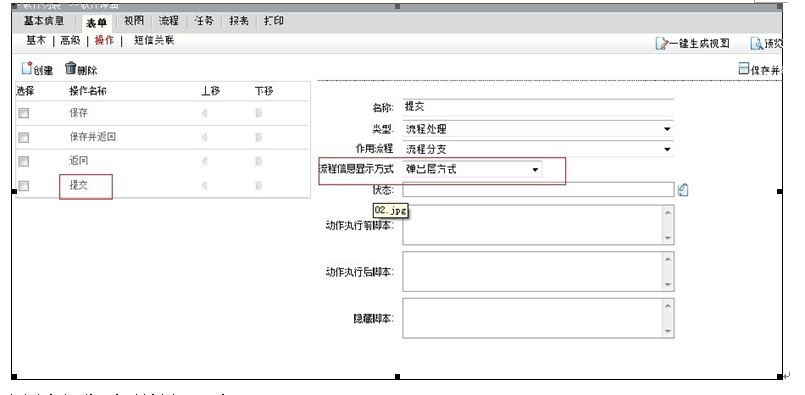Move 保存 row up arrow
Screen dimensions: 805x395
click(204, 114)
